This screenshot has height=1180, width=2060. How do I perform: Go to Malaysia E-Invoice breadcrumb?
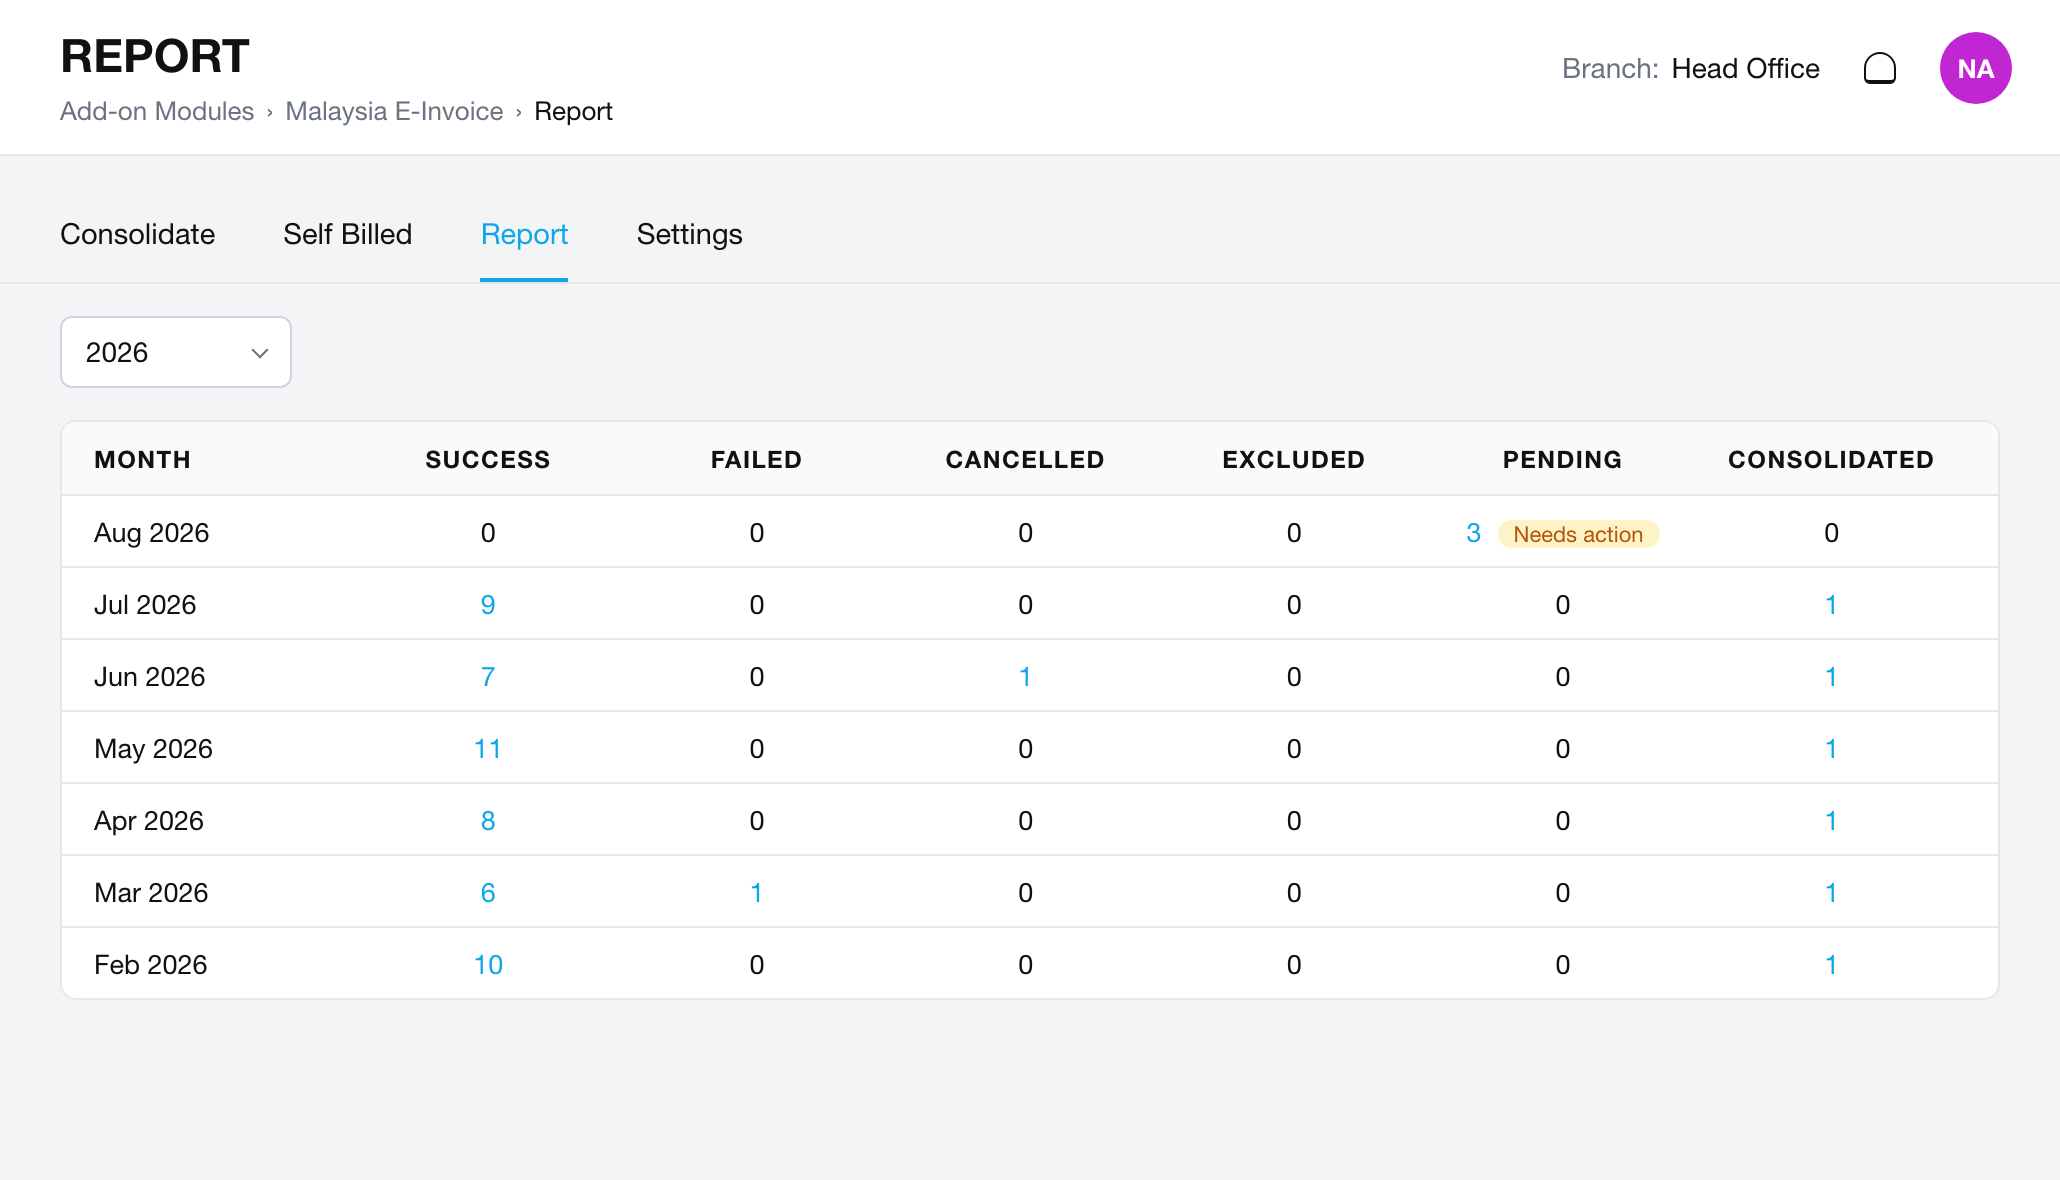(x=394, y=111)
